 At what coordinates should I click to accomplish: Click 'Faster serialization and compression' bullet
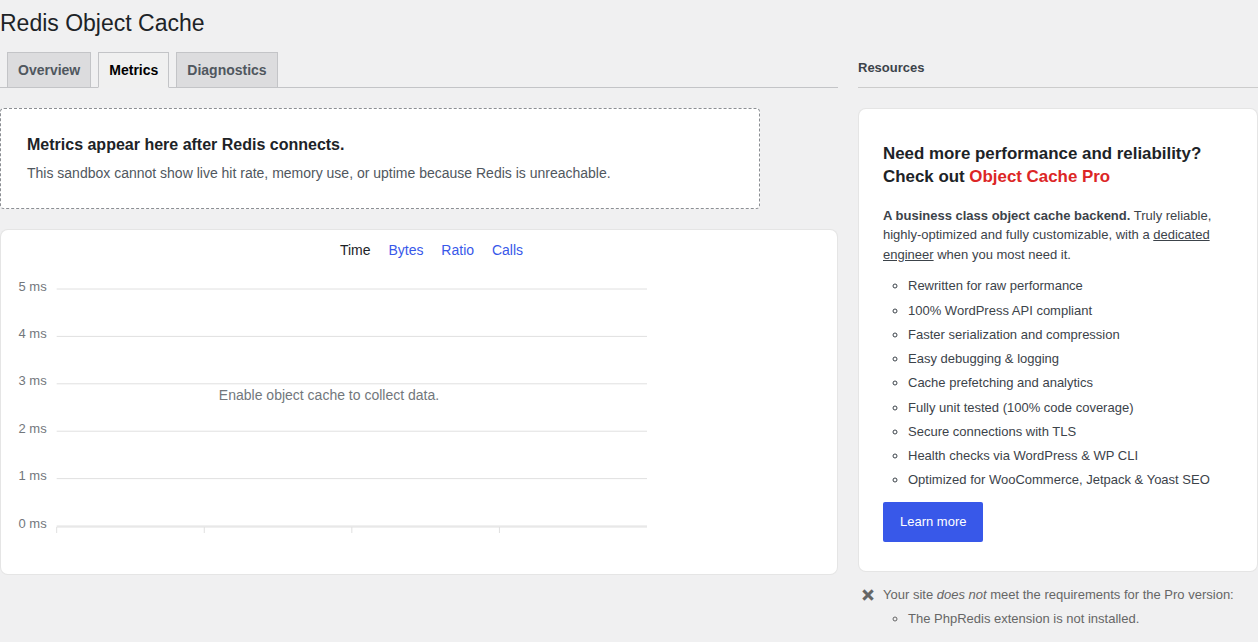coord(1014,335)
